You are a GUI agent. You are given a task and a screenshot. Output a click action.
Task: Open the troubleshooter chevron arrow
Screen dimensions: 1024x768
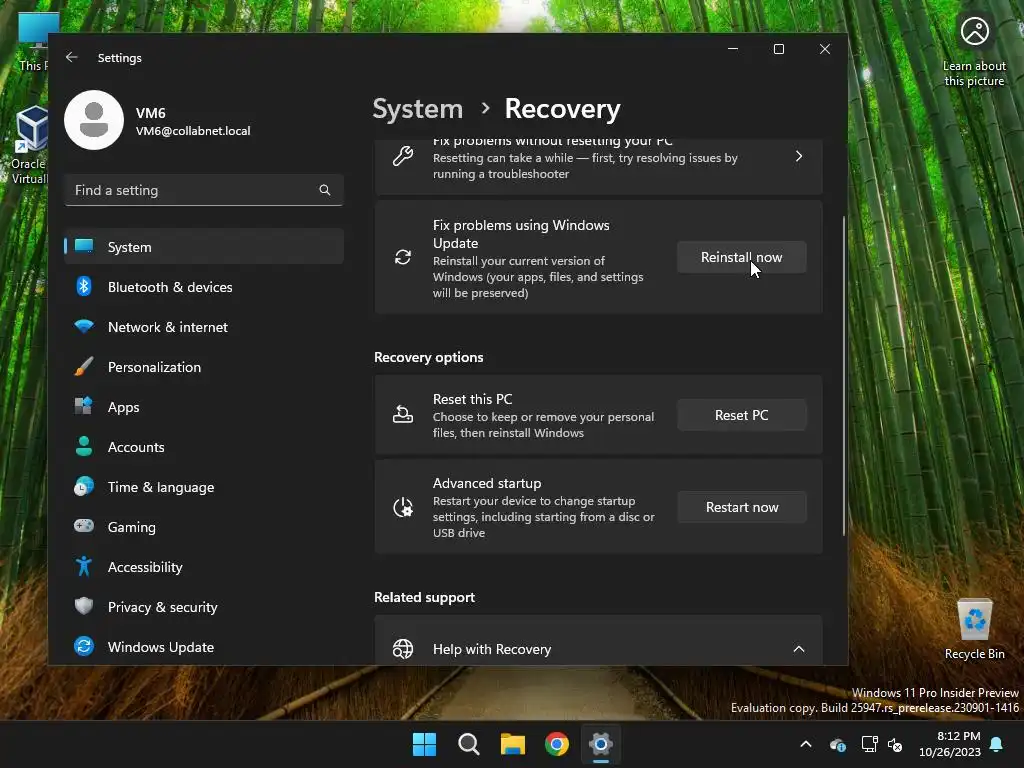pyautogui.click(x=799, y=156)
